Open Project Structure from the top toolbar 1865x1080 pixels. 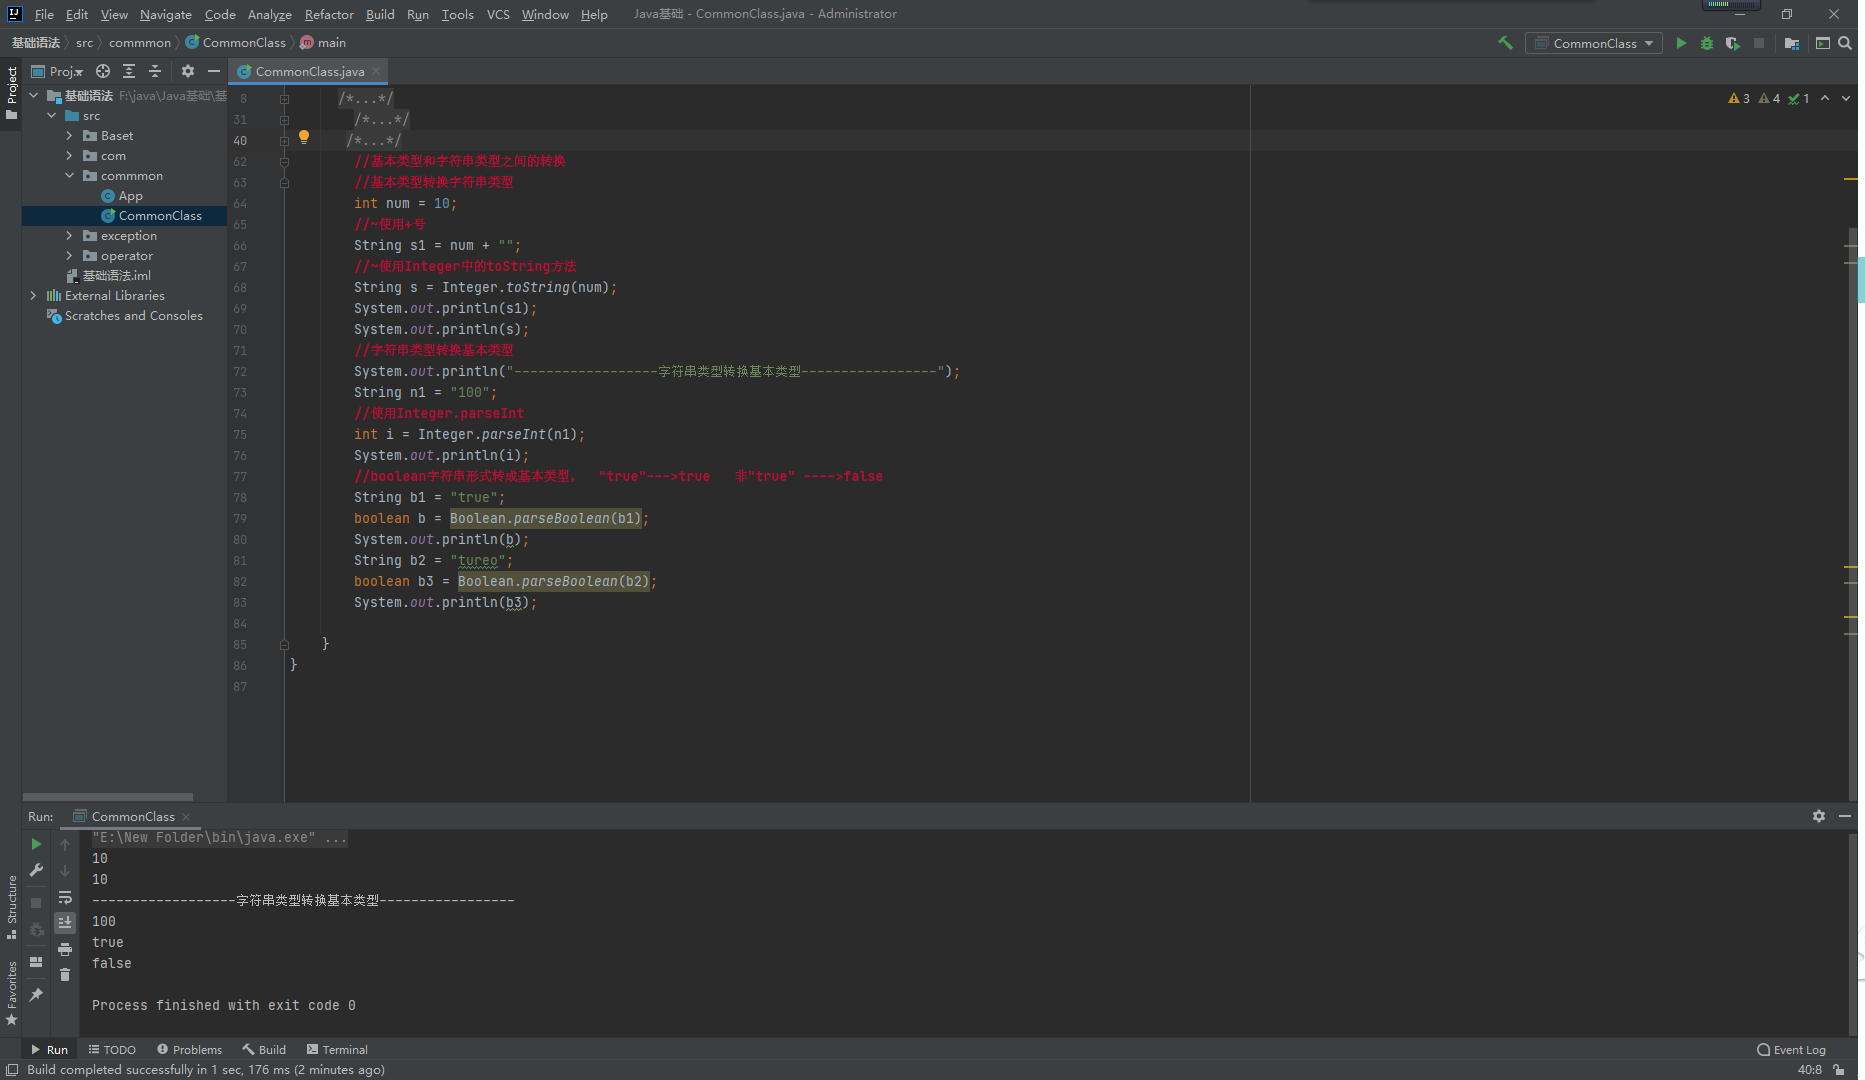tap(1792, 43)
